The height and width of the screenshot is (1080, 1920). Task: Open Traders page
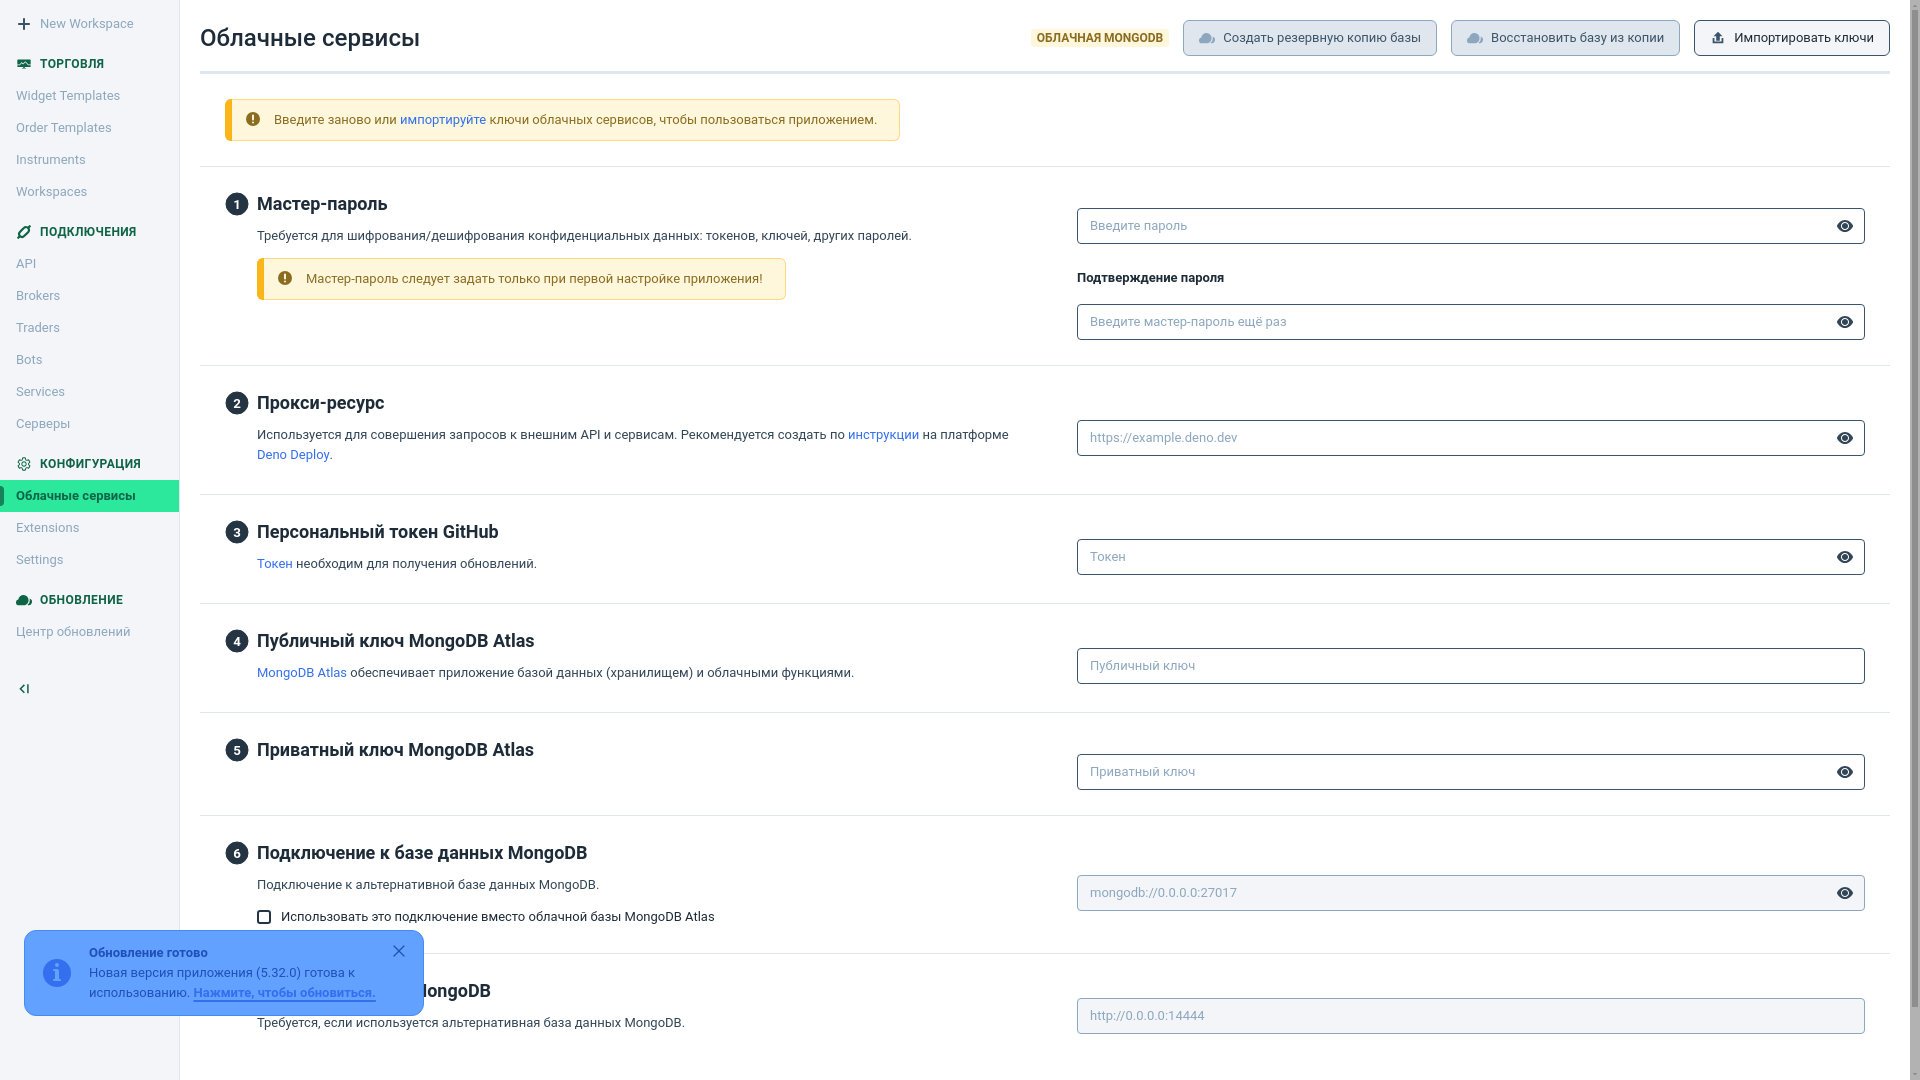89,328
